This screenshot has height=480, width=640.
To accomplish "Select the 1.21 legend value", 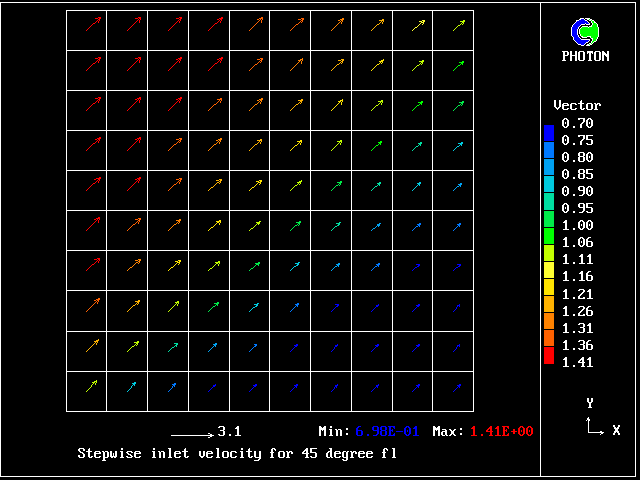I will (x=577, y=294).
